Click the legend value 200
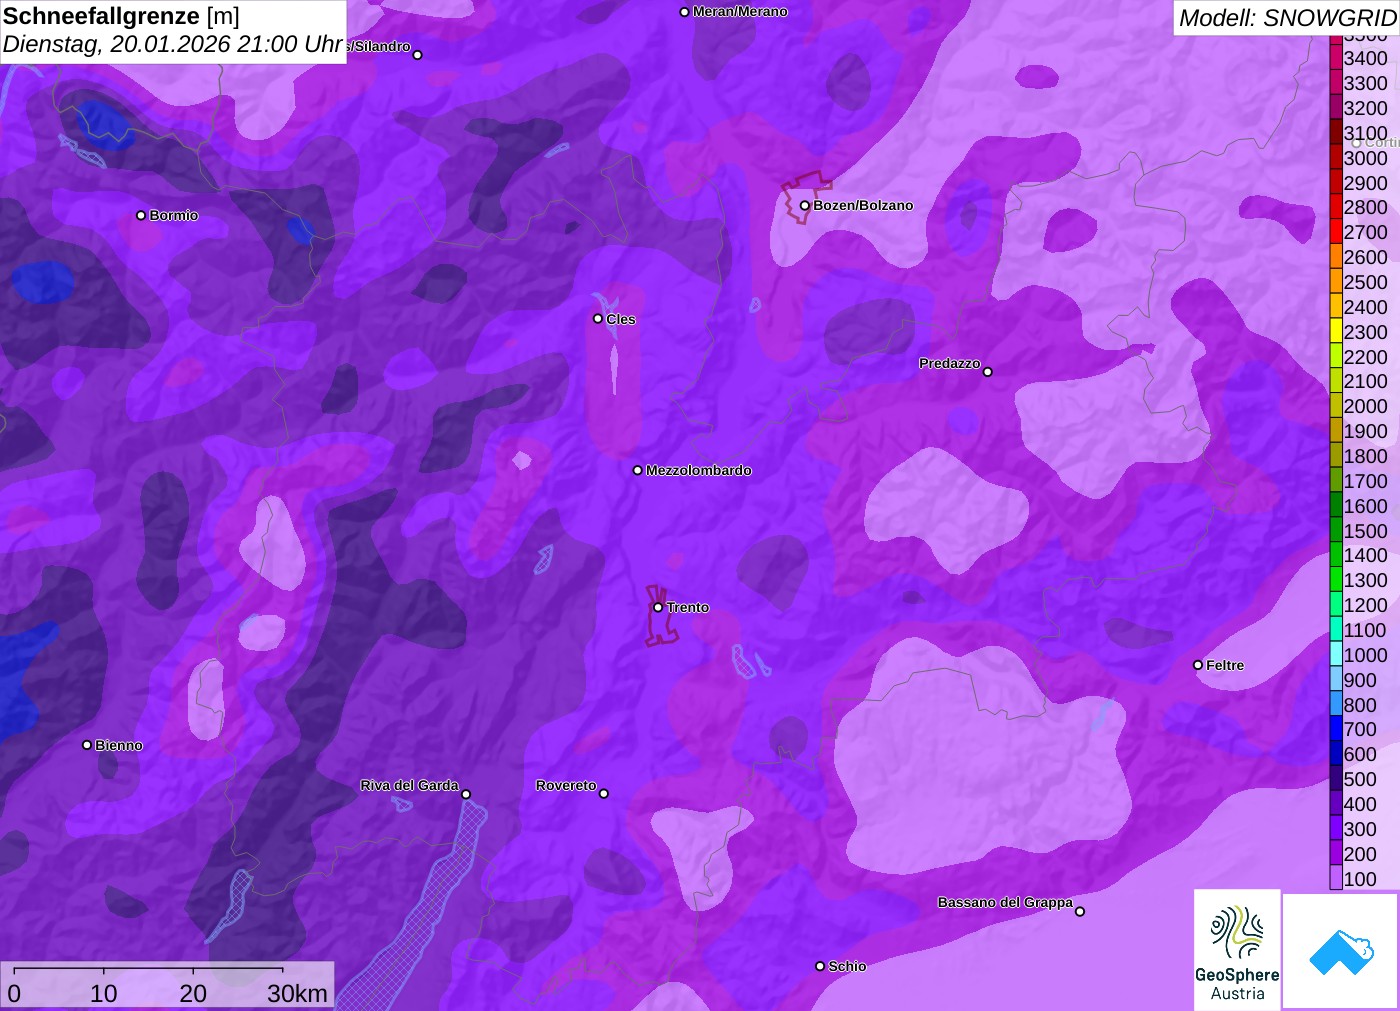1400x1011 pixels. (x=1360, y=854)
